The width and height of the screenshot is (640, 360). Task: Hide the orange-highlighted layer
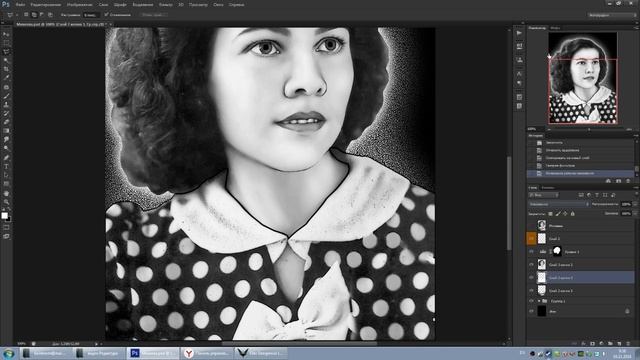coord(531,238)
